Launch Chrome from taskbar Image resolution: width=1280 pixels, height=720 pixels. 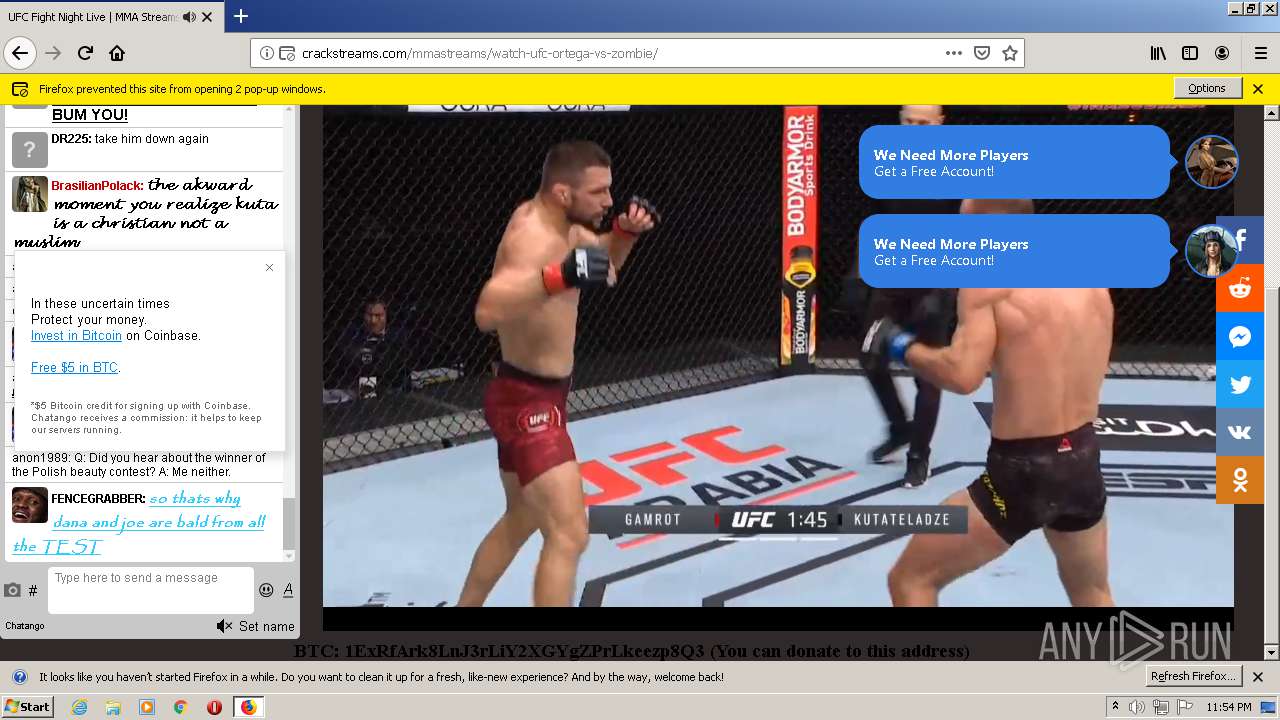(180, 707)
